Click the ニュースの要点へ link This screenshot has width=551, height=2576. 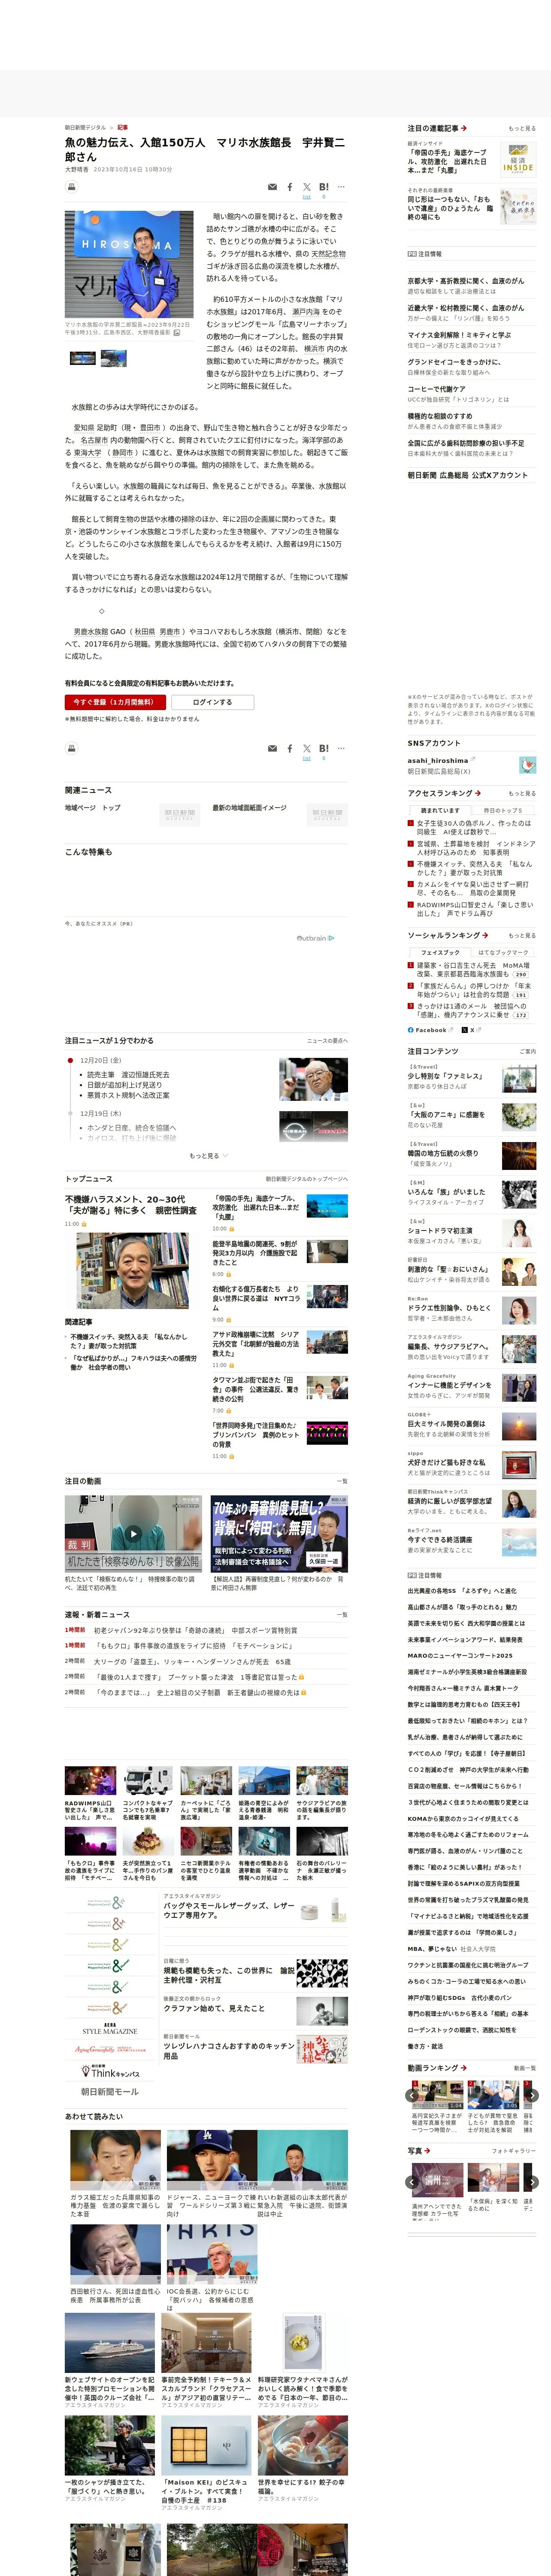click(327, 1041)
